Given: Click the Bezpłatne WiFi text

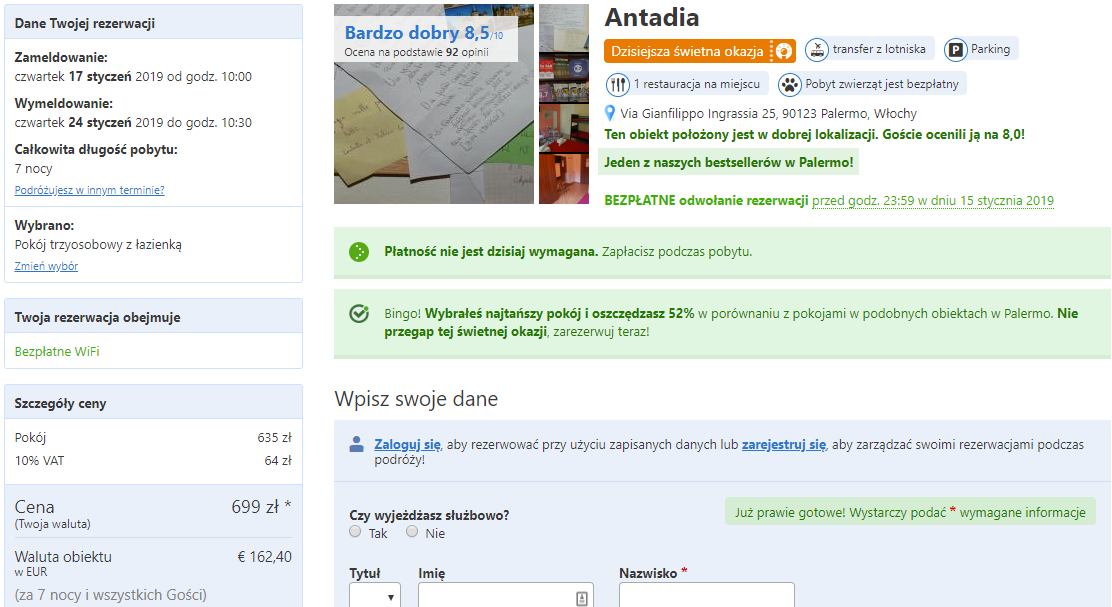Looking at the screenshot, I should coord(57,352).
